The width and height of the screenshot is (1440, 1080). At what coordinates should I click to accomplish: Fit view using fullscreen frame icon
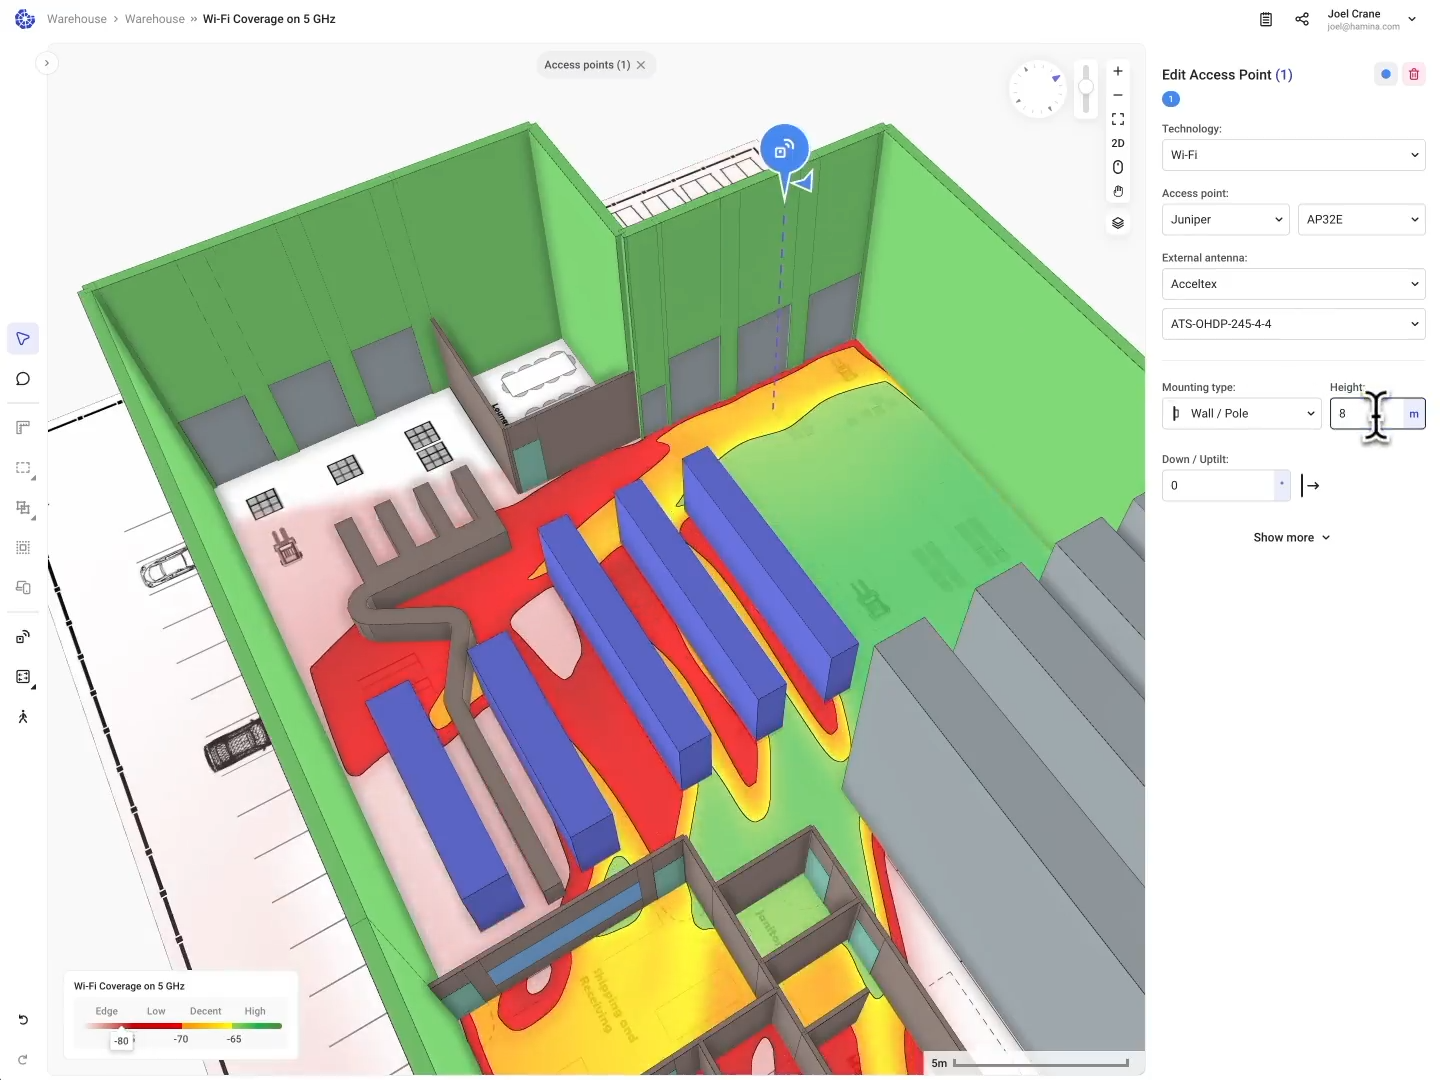pyautogui.click(x=1118, y=119)
